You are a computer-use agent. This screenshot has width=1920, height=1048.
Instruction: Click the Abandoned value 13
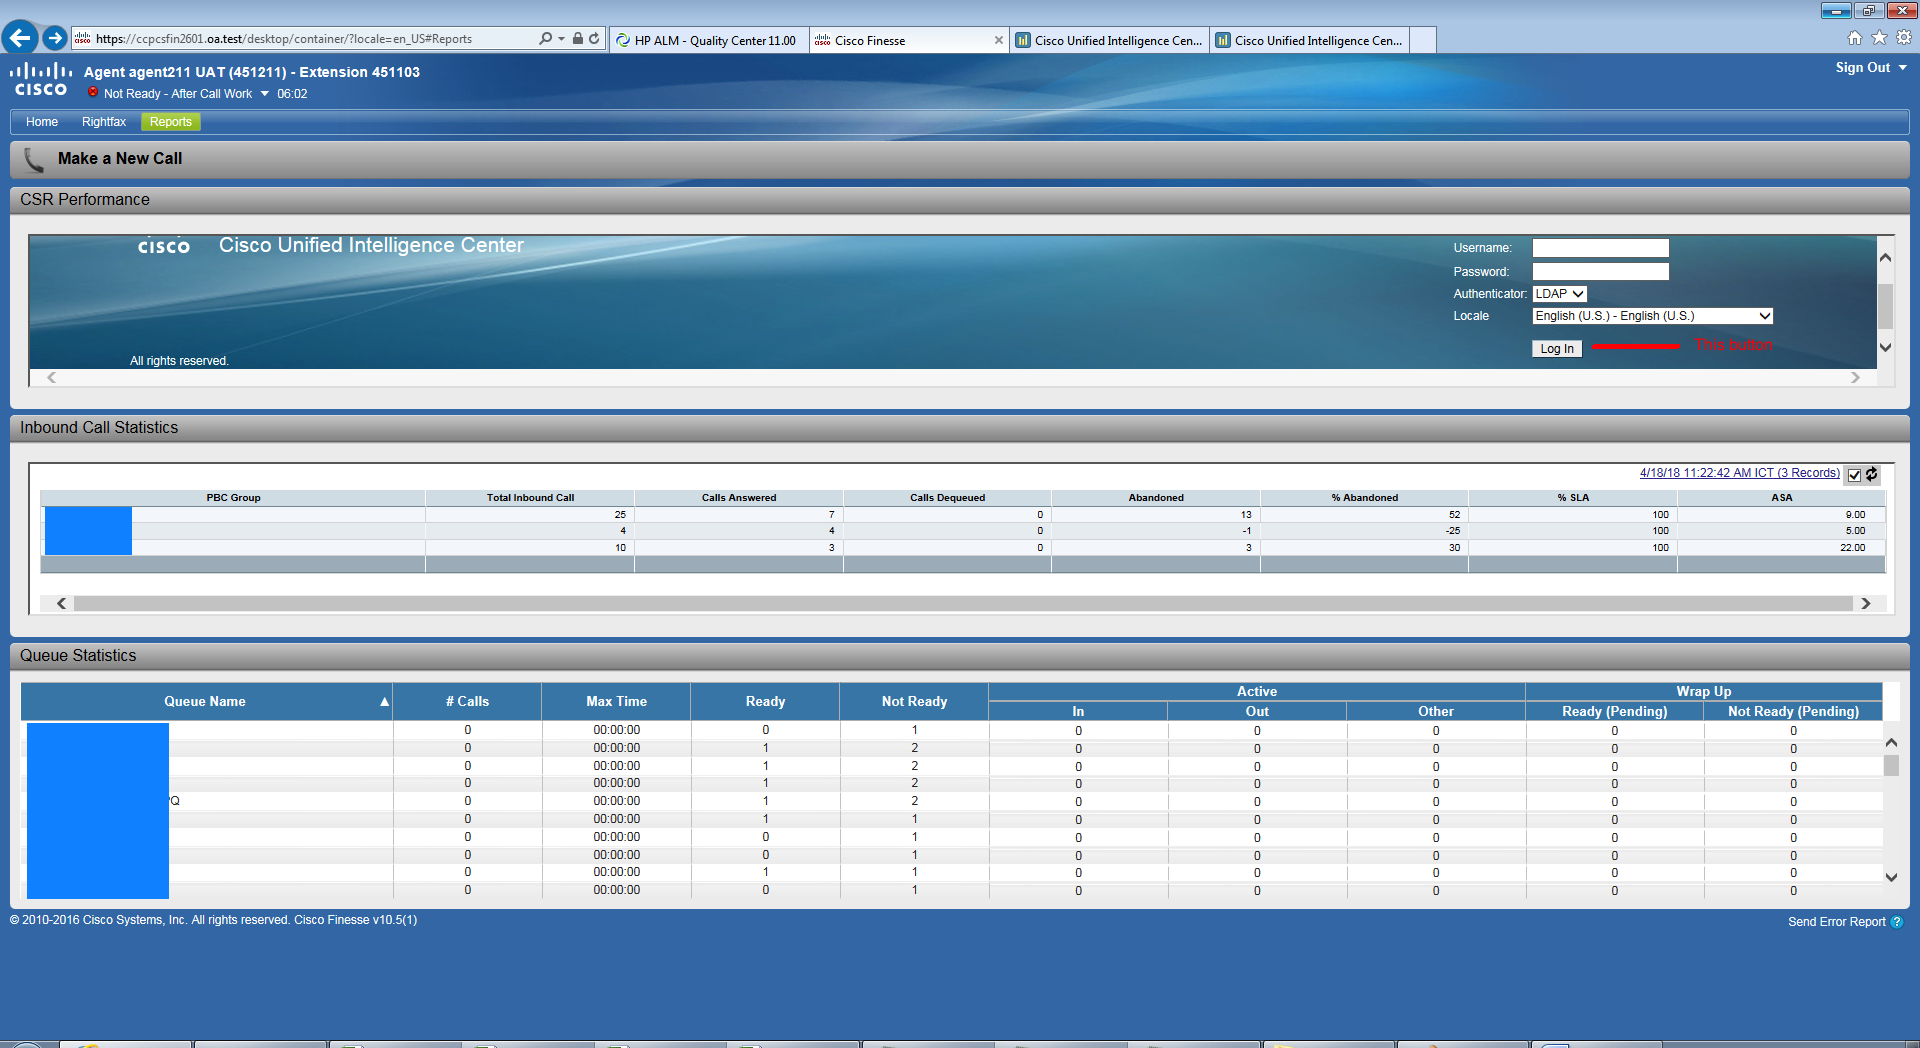[x=1246, y=515]
